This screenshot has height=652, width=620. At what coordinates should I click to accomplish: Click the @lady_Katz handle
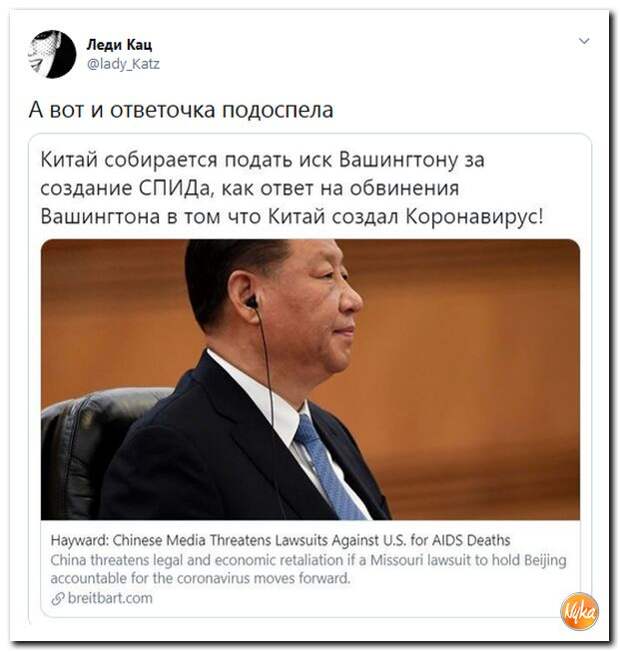point(123,64)
